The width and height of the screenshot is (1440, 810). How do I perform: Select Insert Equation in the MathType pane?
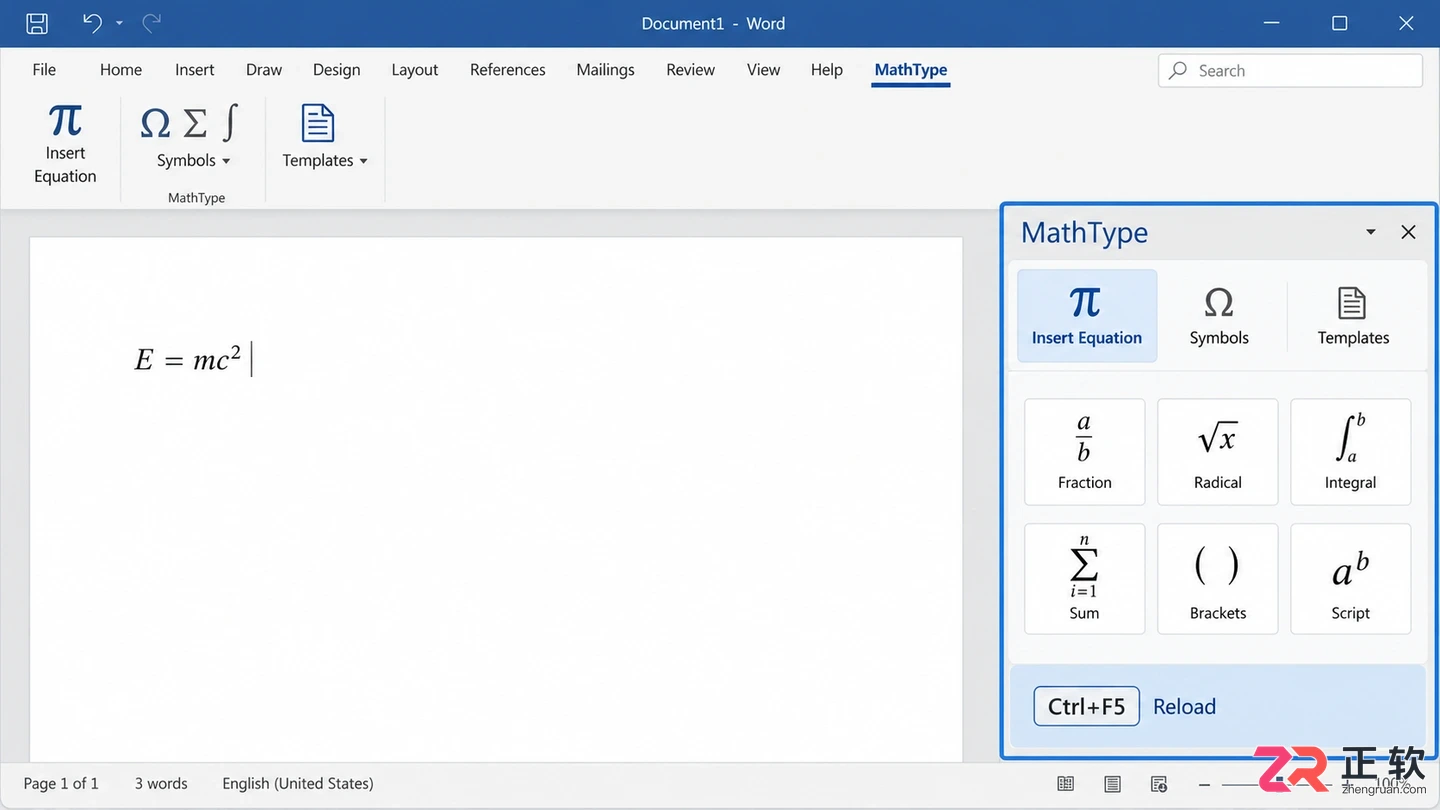(1087, 316)
